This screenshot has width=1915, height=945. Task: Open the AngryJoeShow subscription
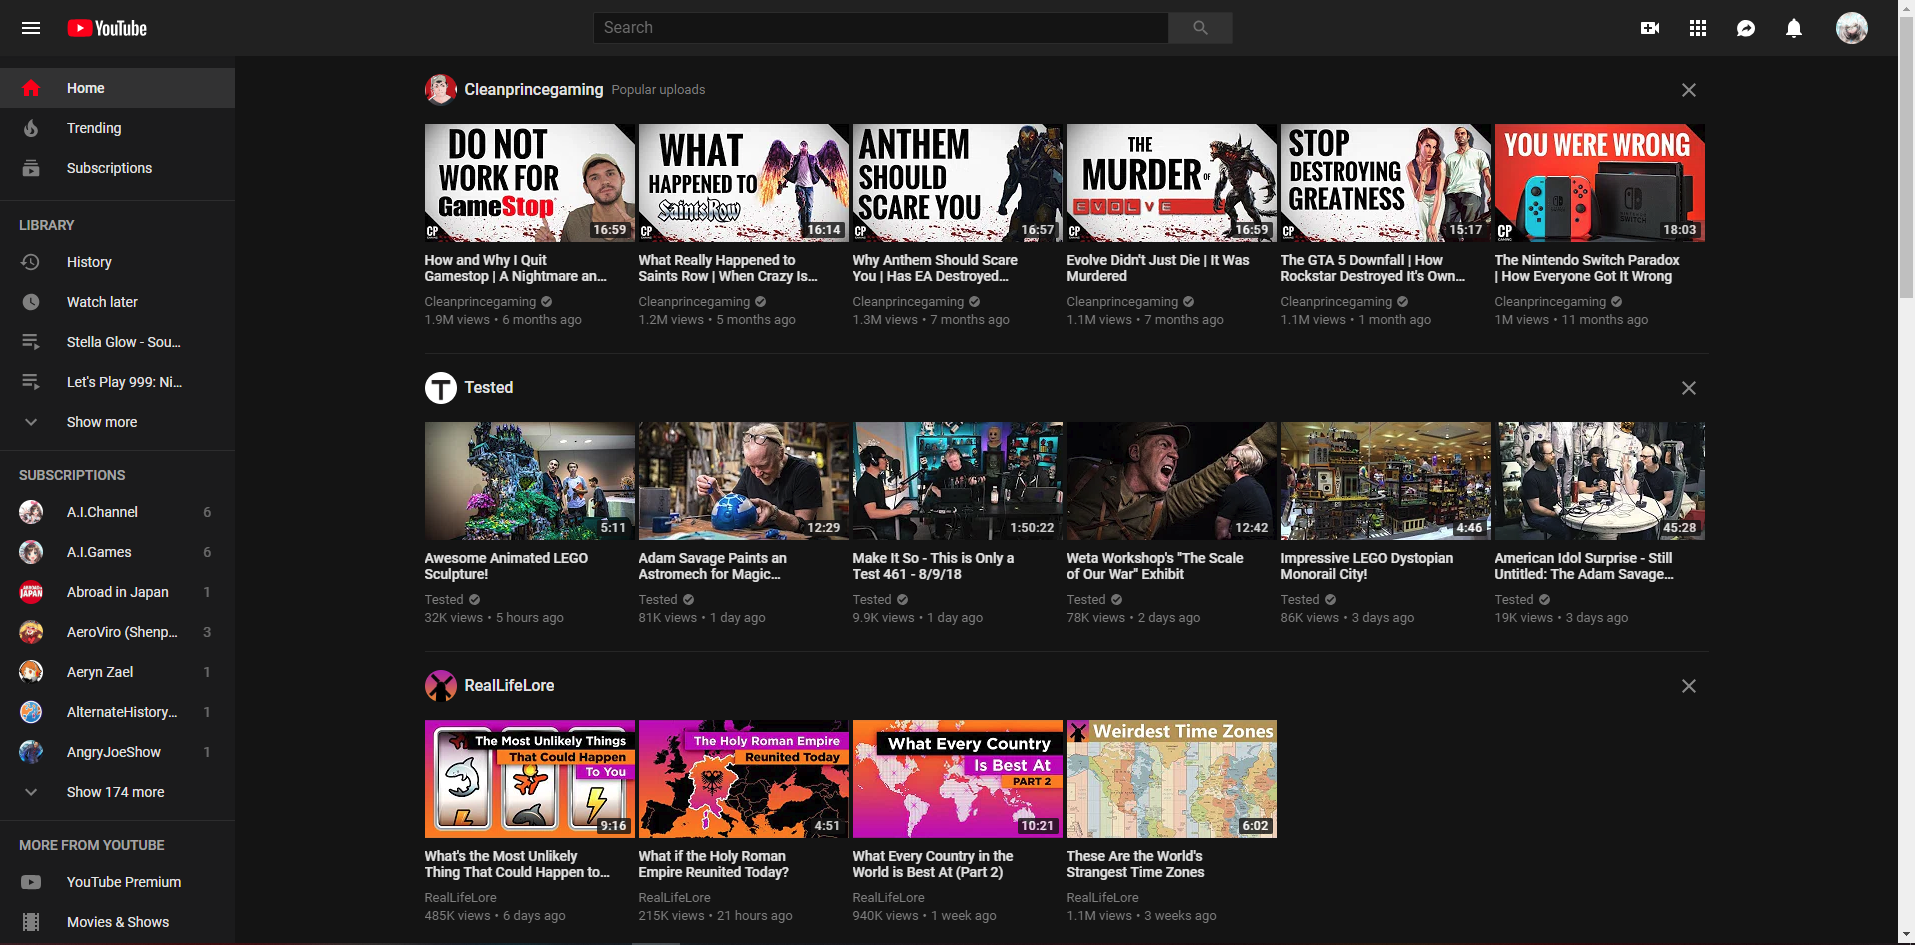point(117,752)
